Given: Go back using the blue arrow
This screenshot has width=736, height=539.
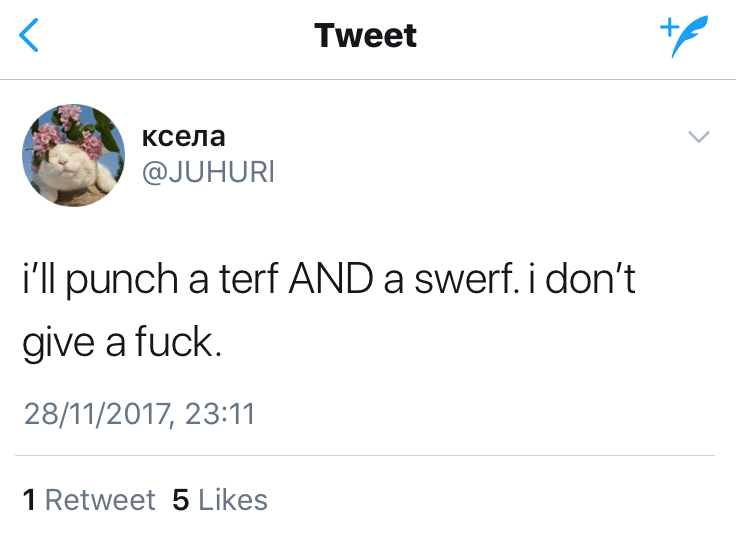Looking at the screenshot, I should (31, 37).
